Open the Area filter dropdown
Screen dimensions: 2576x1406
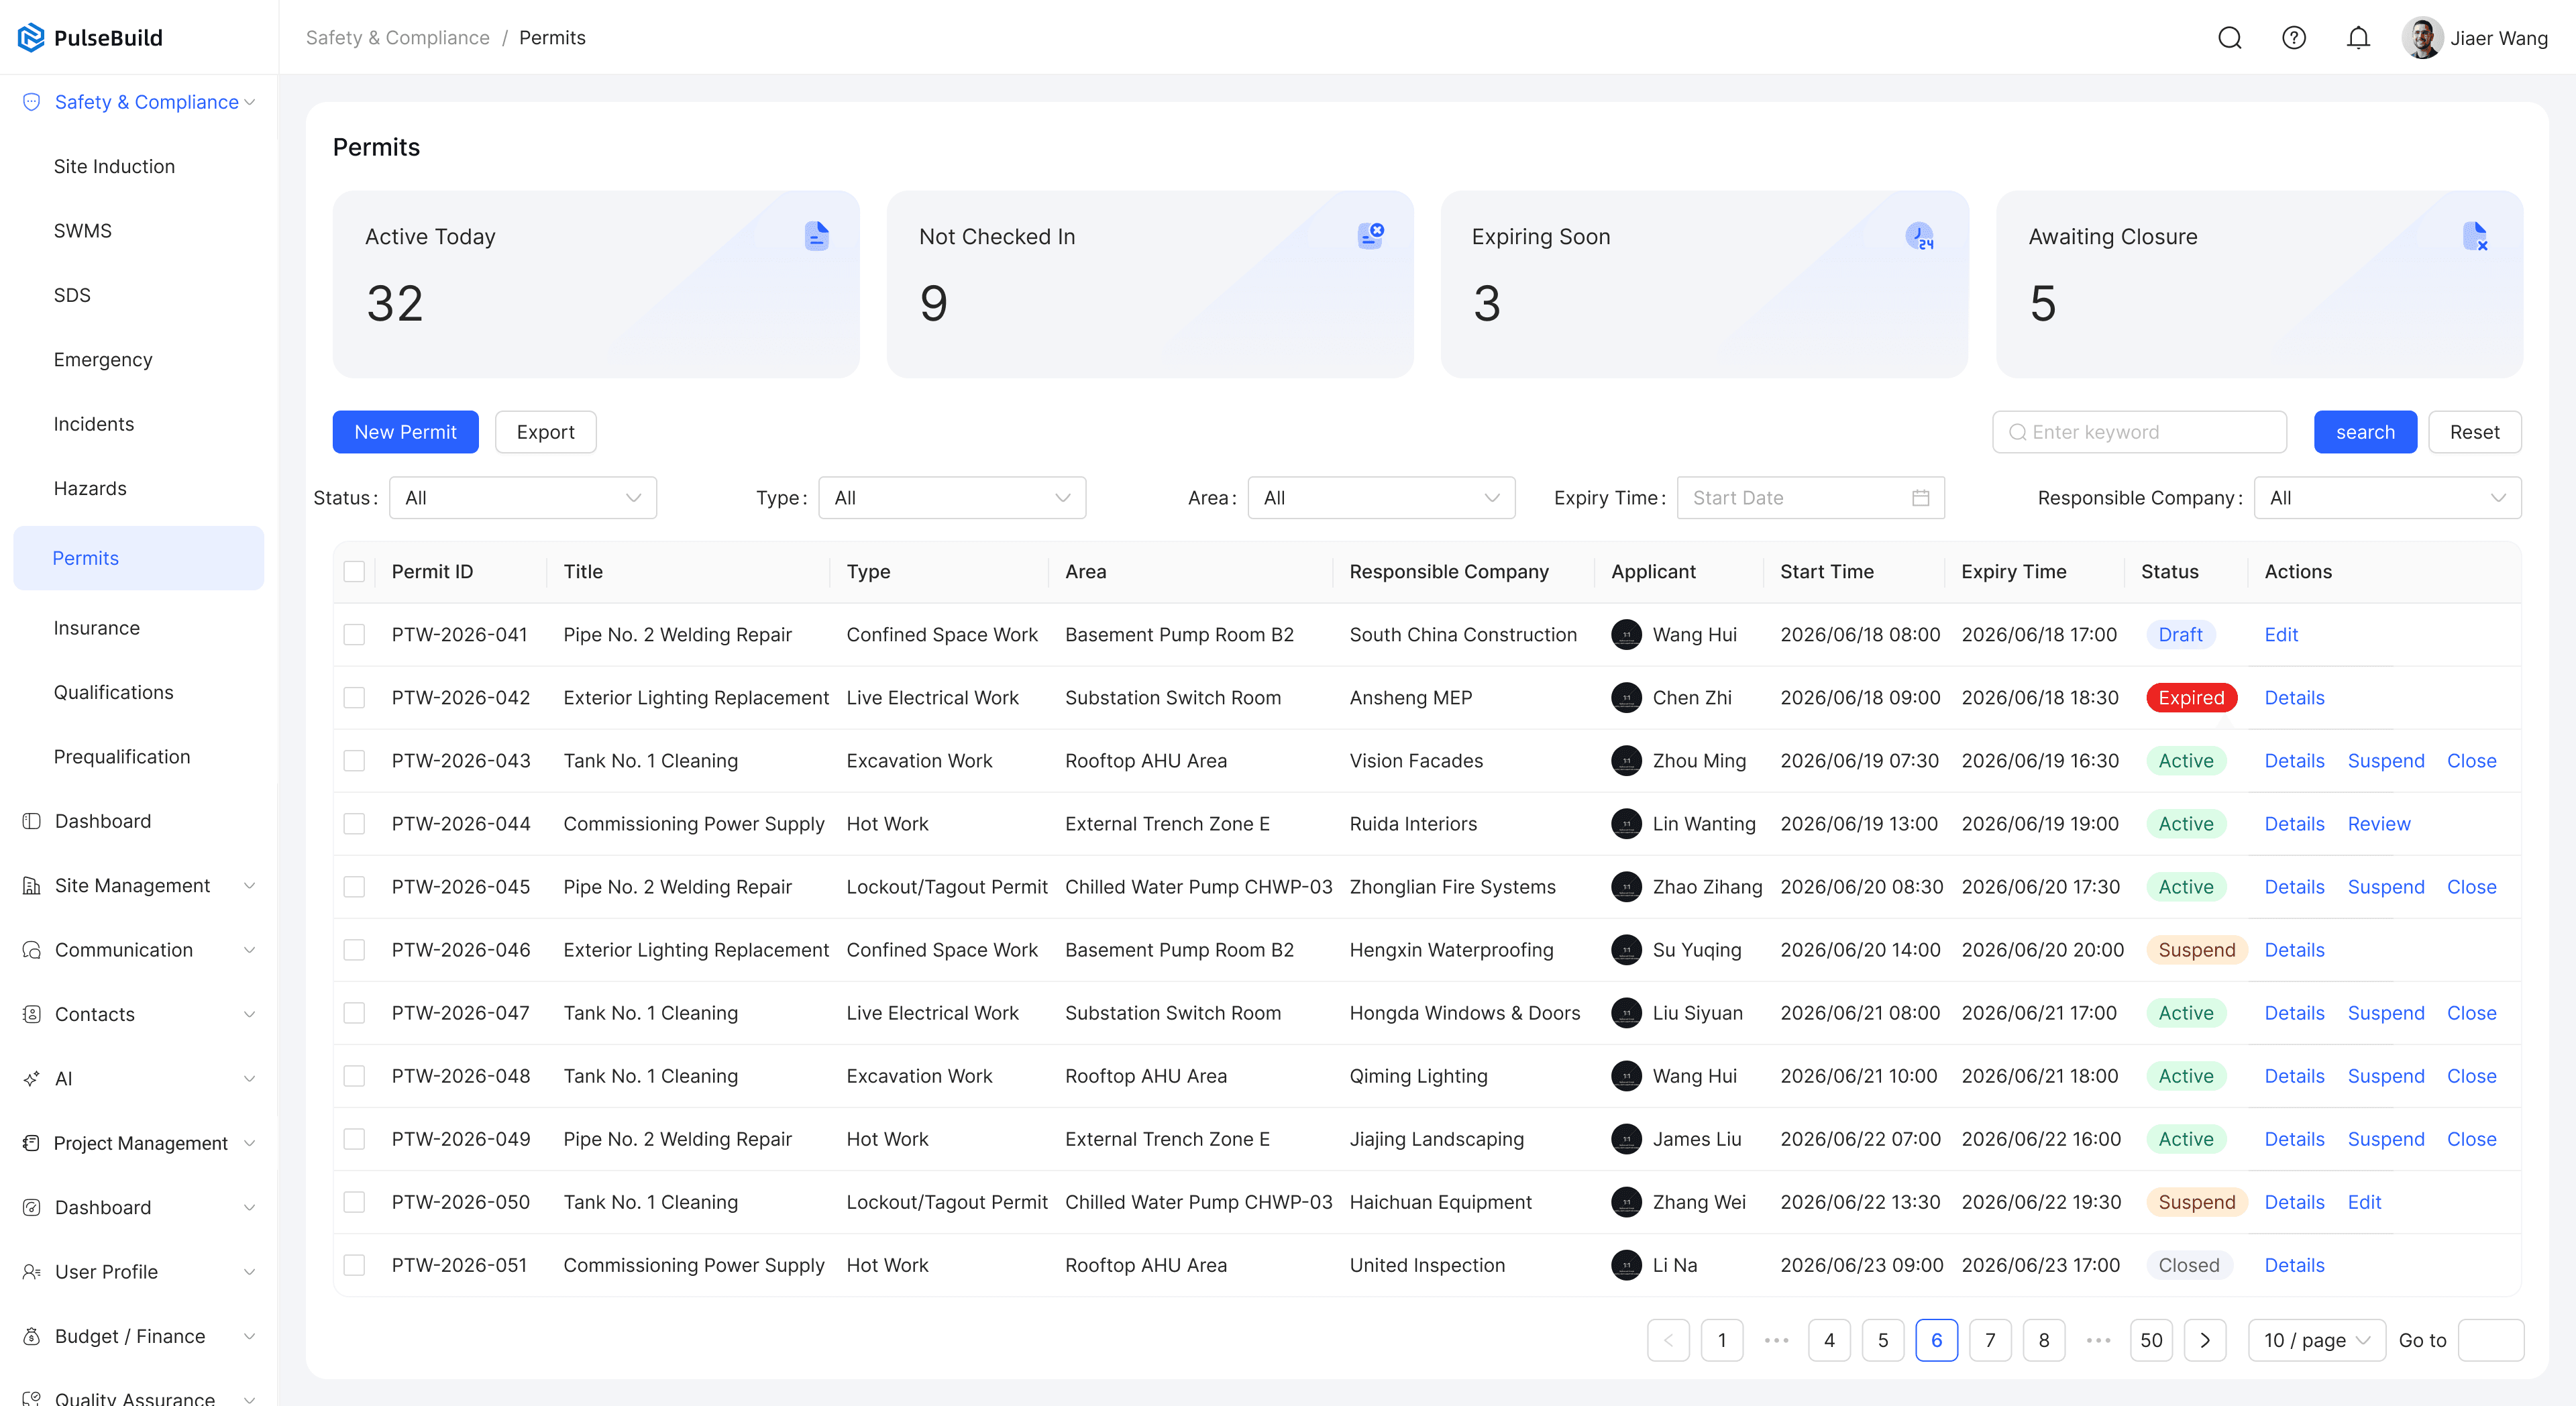click(1381, 498)
